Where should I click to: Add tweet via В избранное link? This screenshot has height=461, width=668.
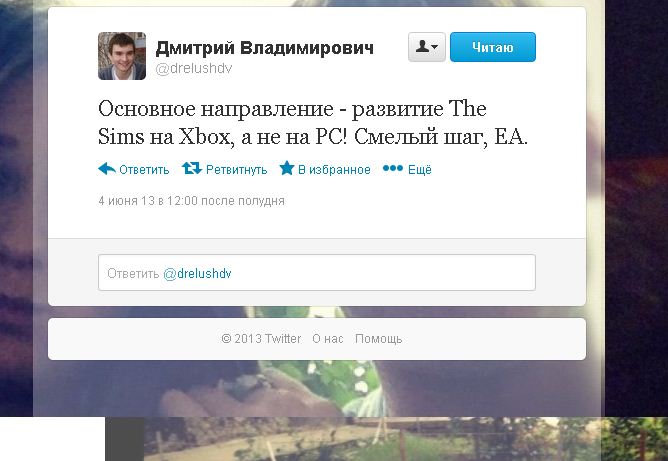334,170
